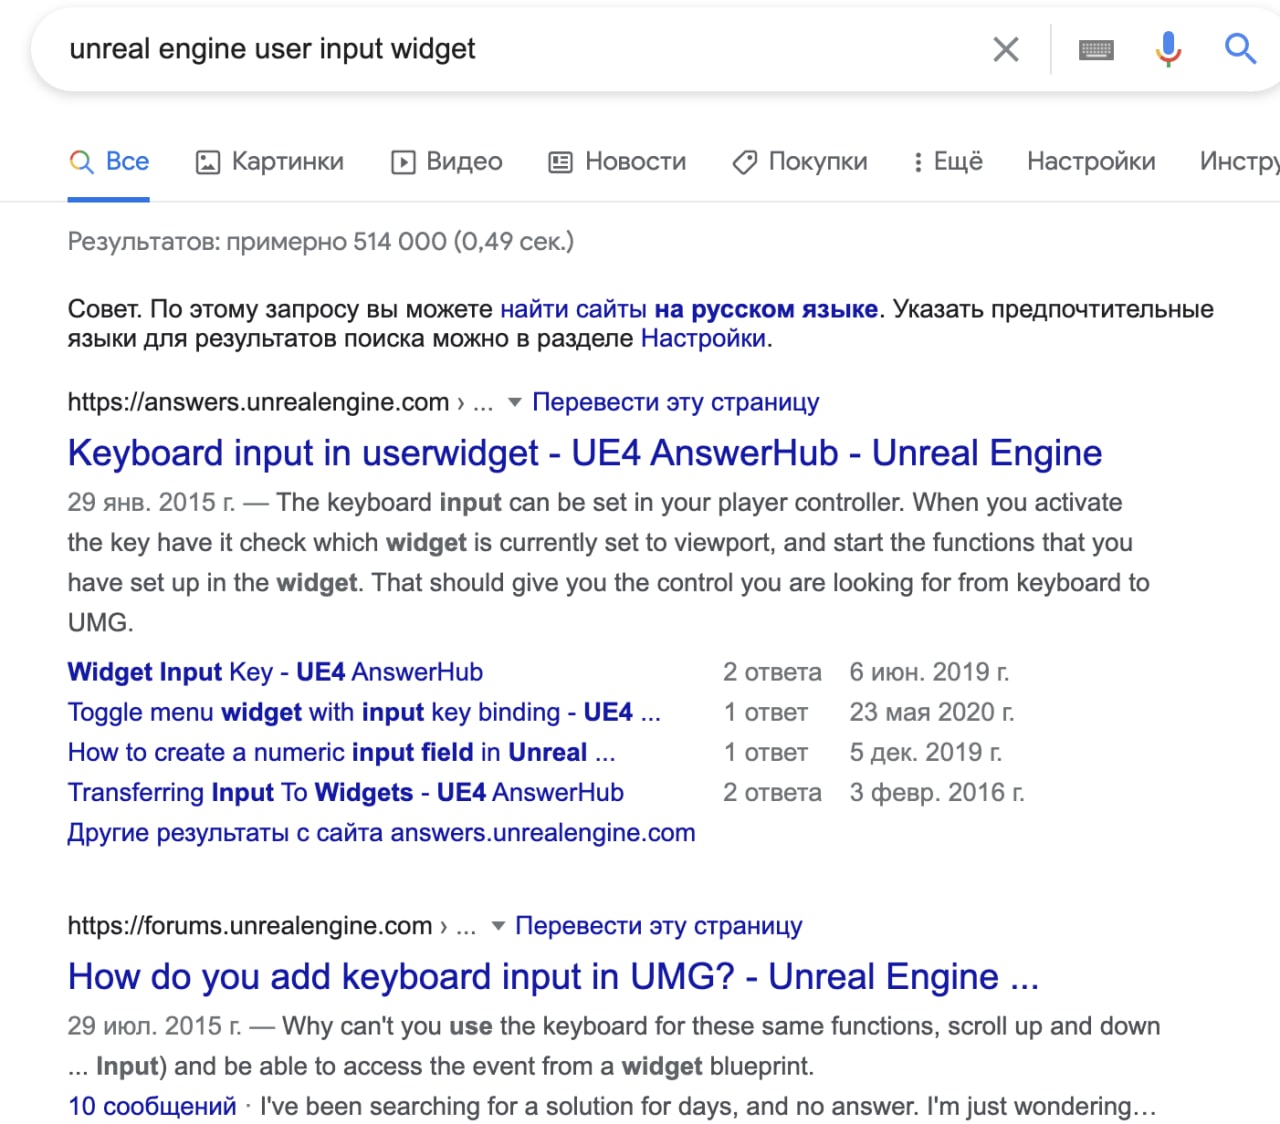Viewport: 1280px width, 1124px height.
Task: Open 'Widget Input Key - UE4 AnswerHub'
Action: (x=275, y=672)
